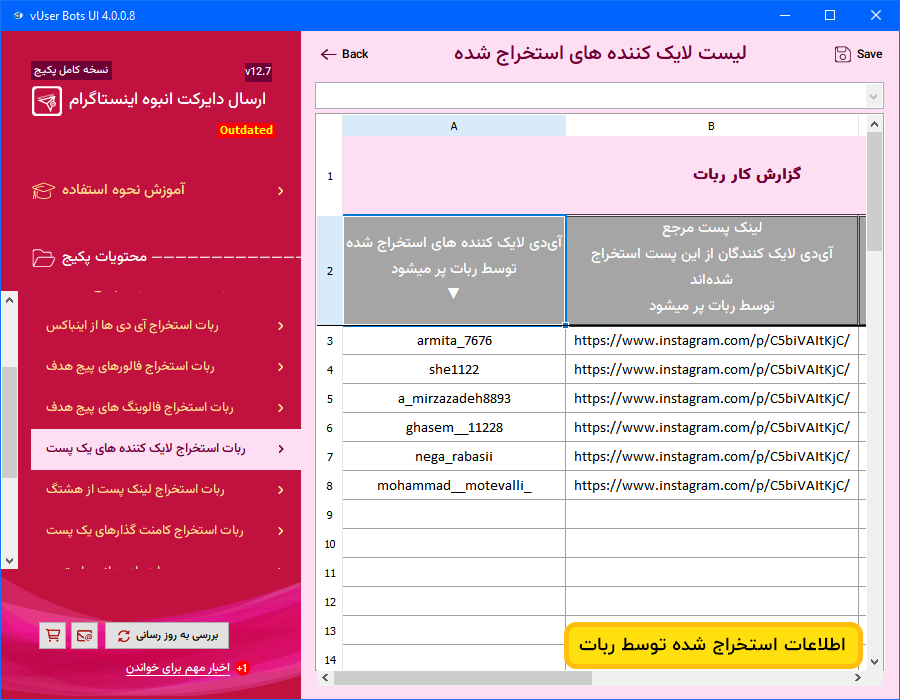Select cell containing a_mirzazadeh8893
Screen dimensions: 900x700
454,399
